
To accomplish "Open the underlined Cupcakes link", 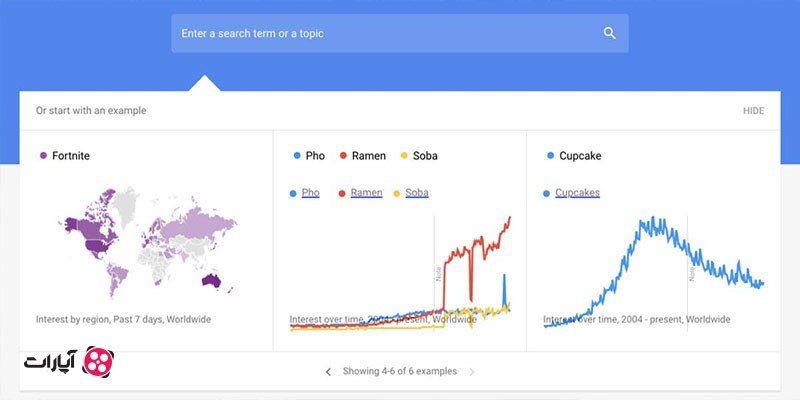I will coord(577,192).
